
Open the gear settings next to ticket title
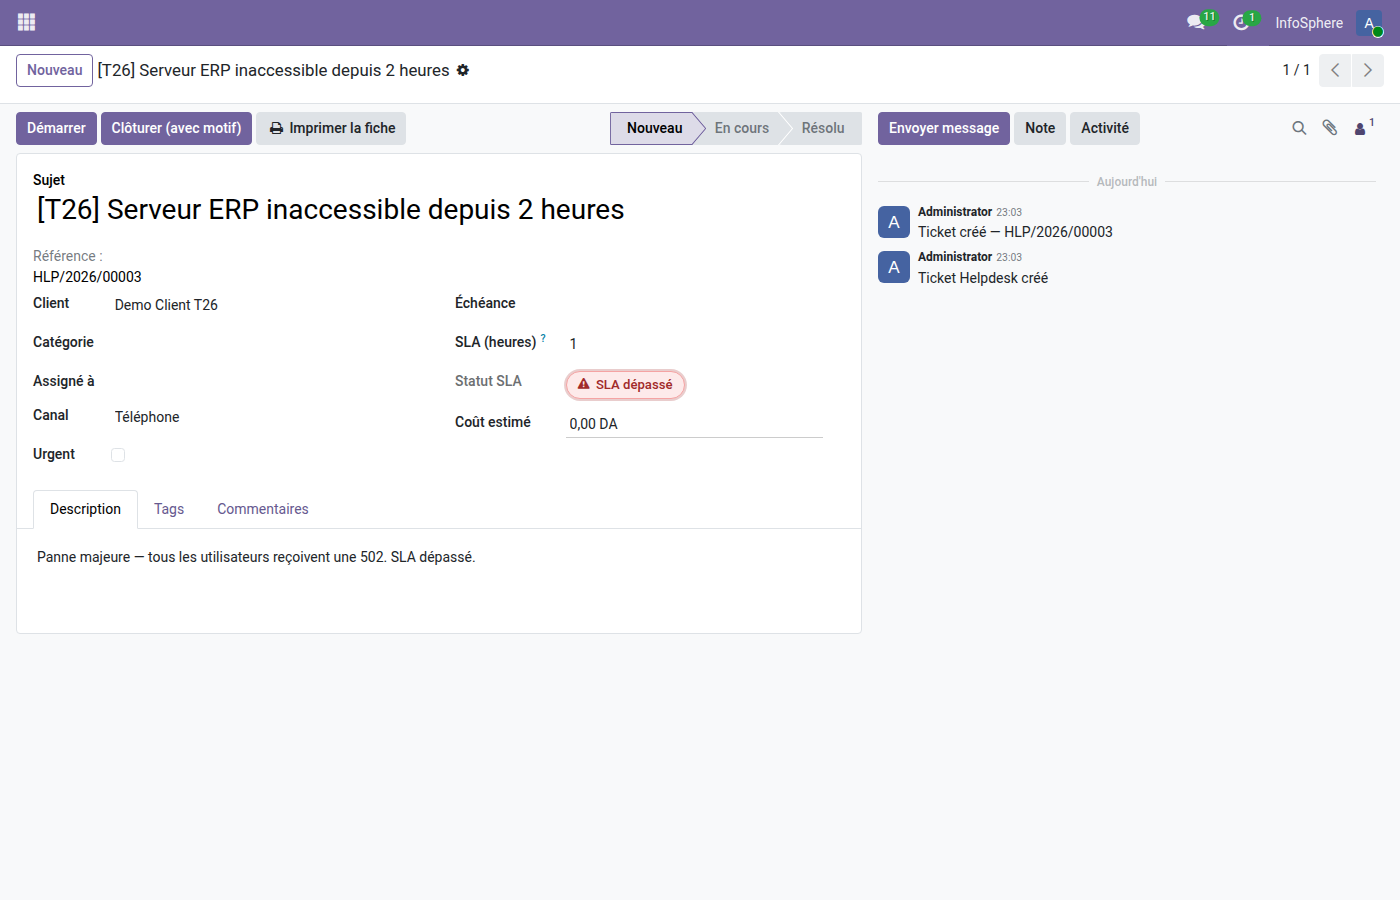(462, 70)
